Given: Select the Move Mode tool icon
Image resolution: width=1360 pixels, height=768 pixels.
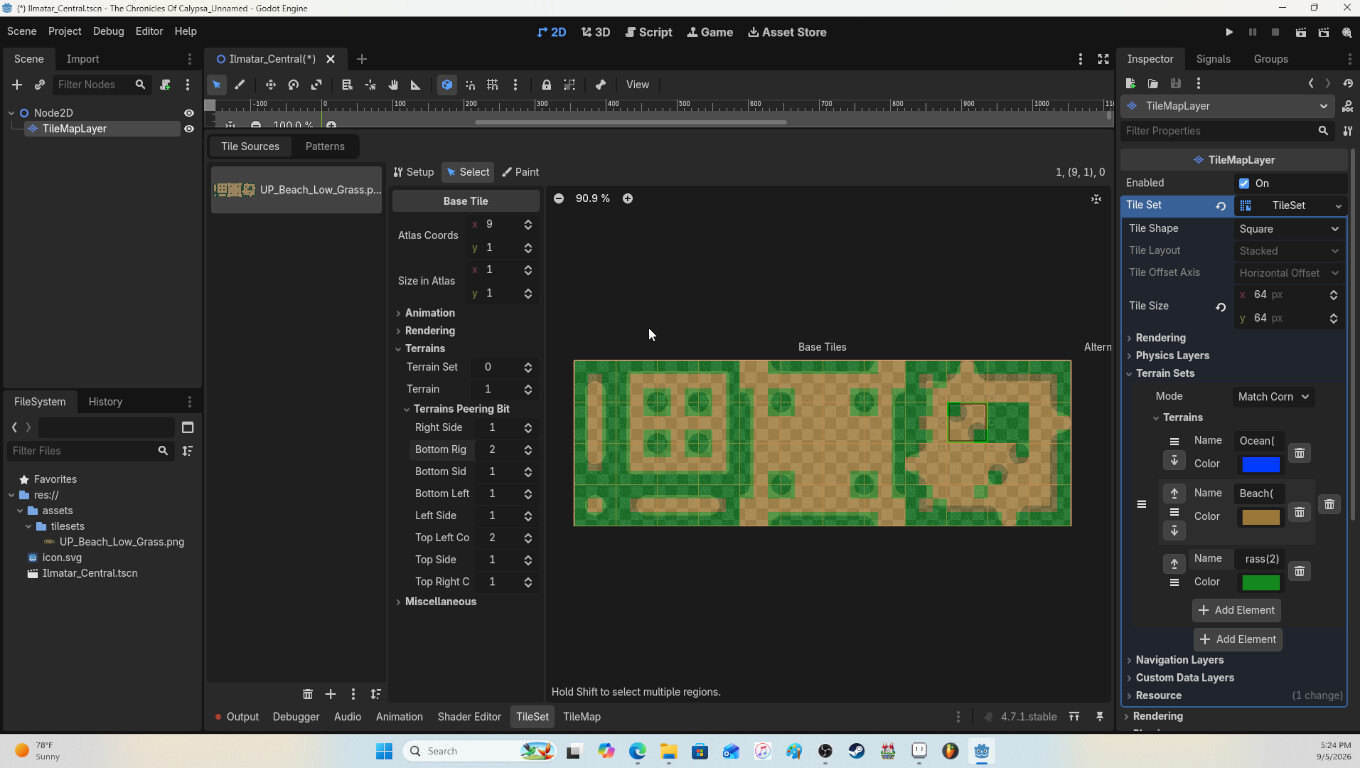Looking at the screenshot, I should pyautogui.click(x=270, y=85).
